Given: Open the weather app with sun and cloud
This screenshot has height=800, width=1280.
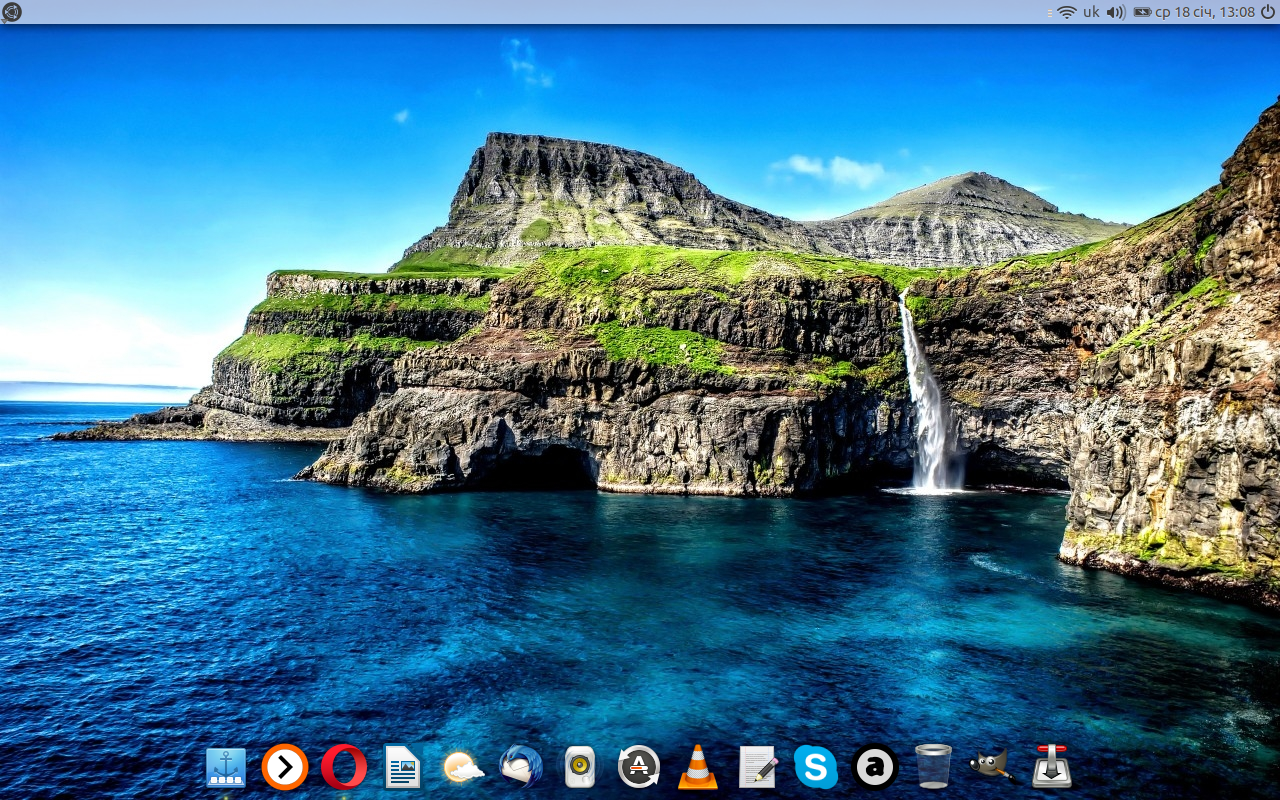Looking at the screenshot, I should pos(463,768).
